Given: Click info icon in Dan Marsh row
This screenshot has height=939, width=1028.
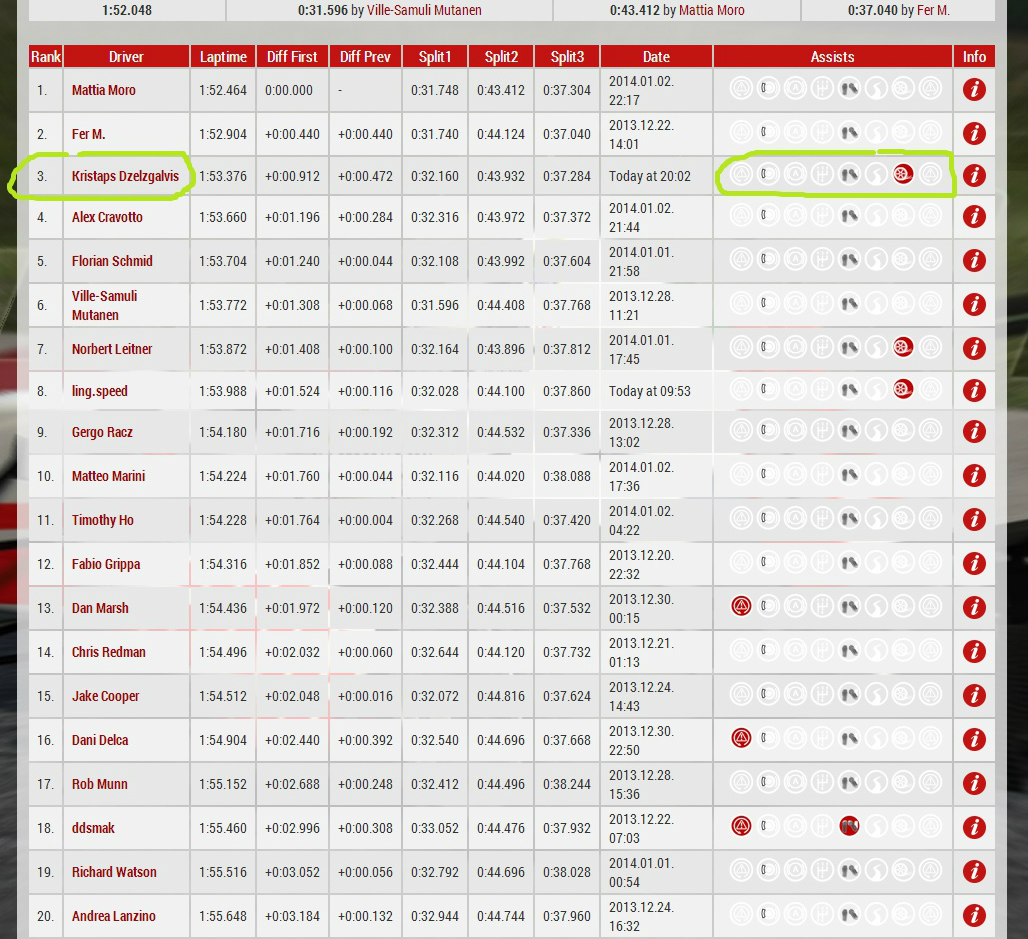Looking at the screenshot, I should point(974,607).
